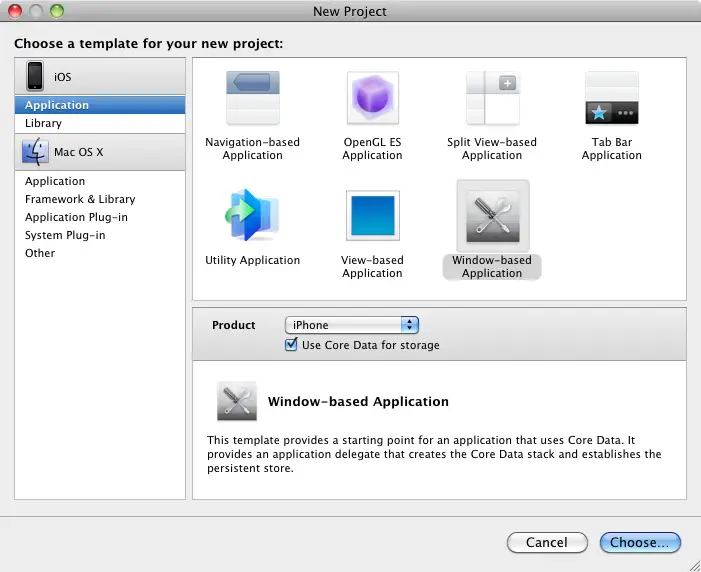Pick the Split View-based Application icon

pyautogui.click(x=492, y=98)
